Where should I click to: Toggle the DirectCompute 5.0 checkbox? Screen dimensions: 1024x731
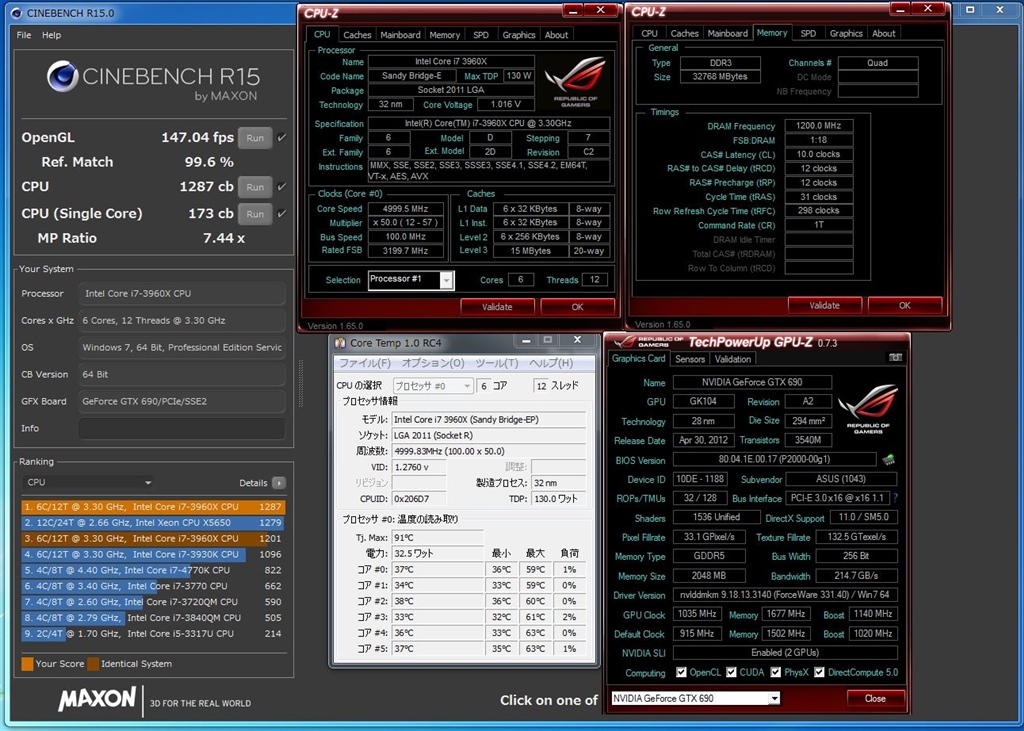(819, 672)
